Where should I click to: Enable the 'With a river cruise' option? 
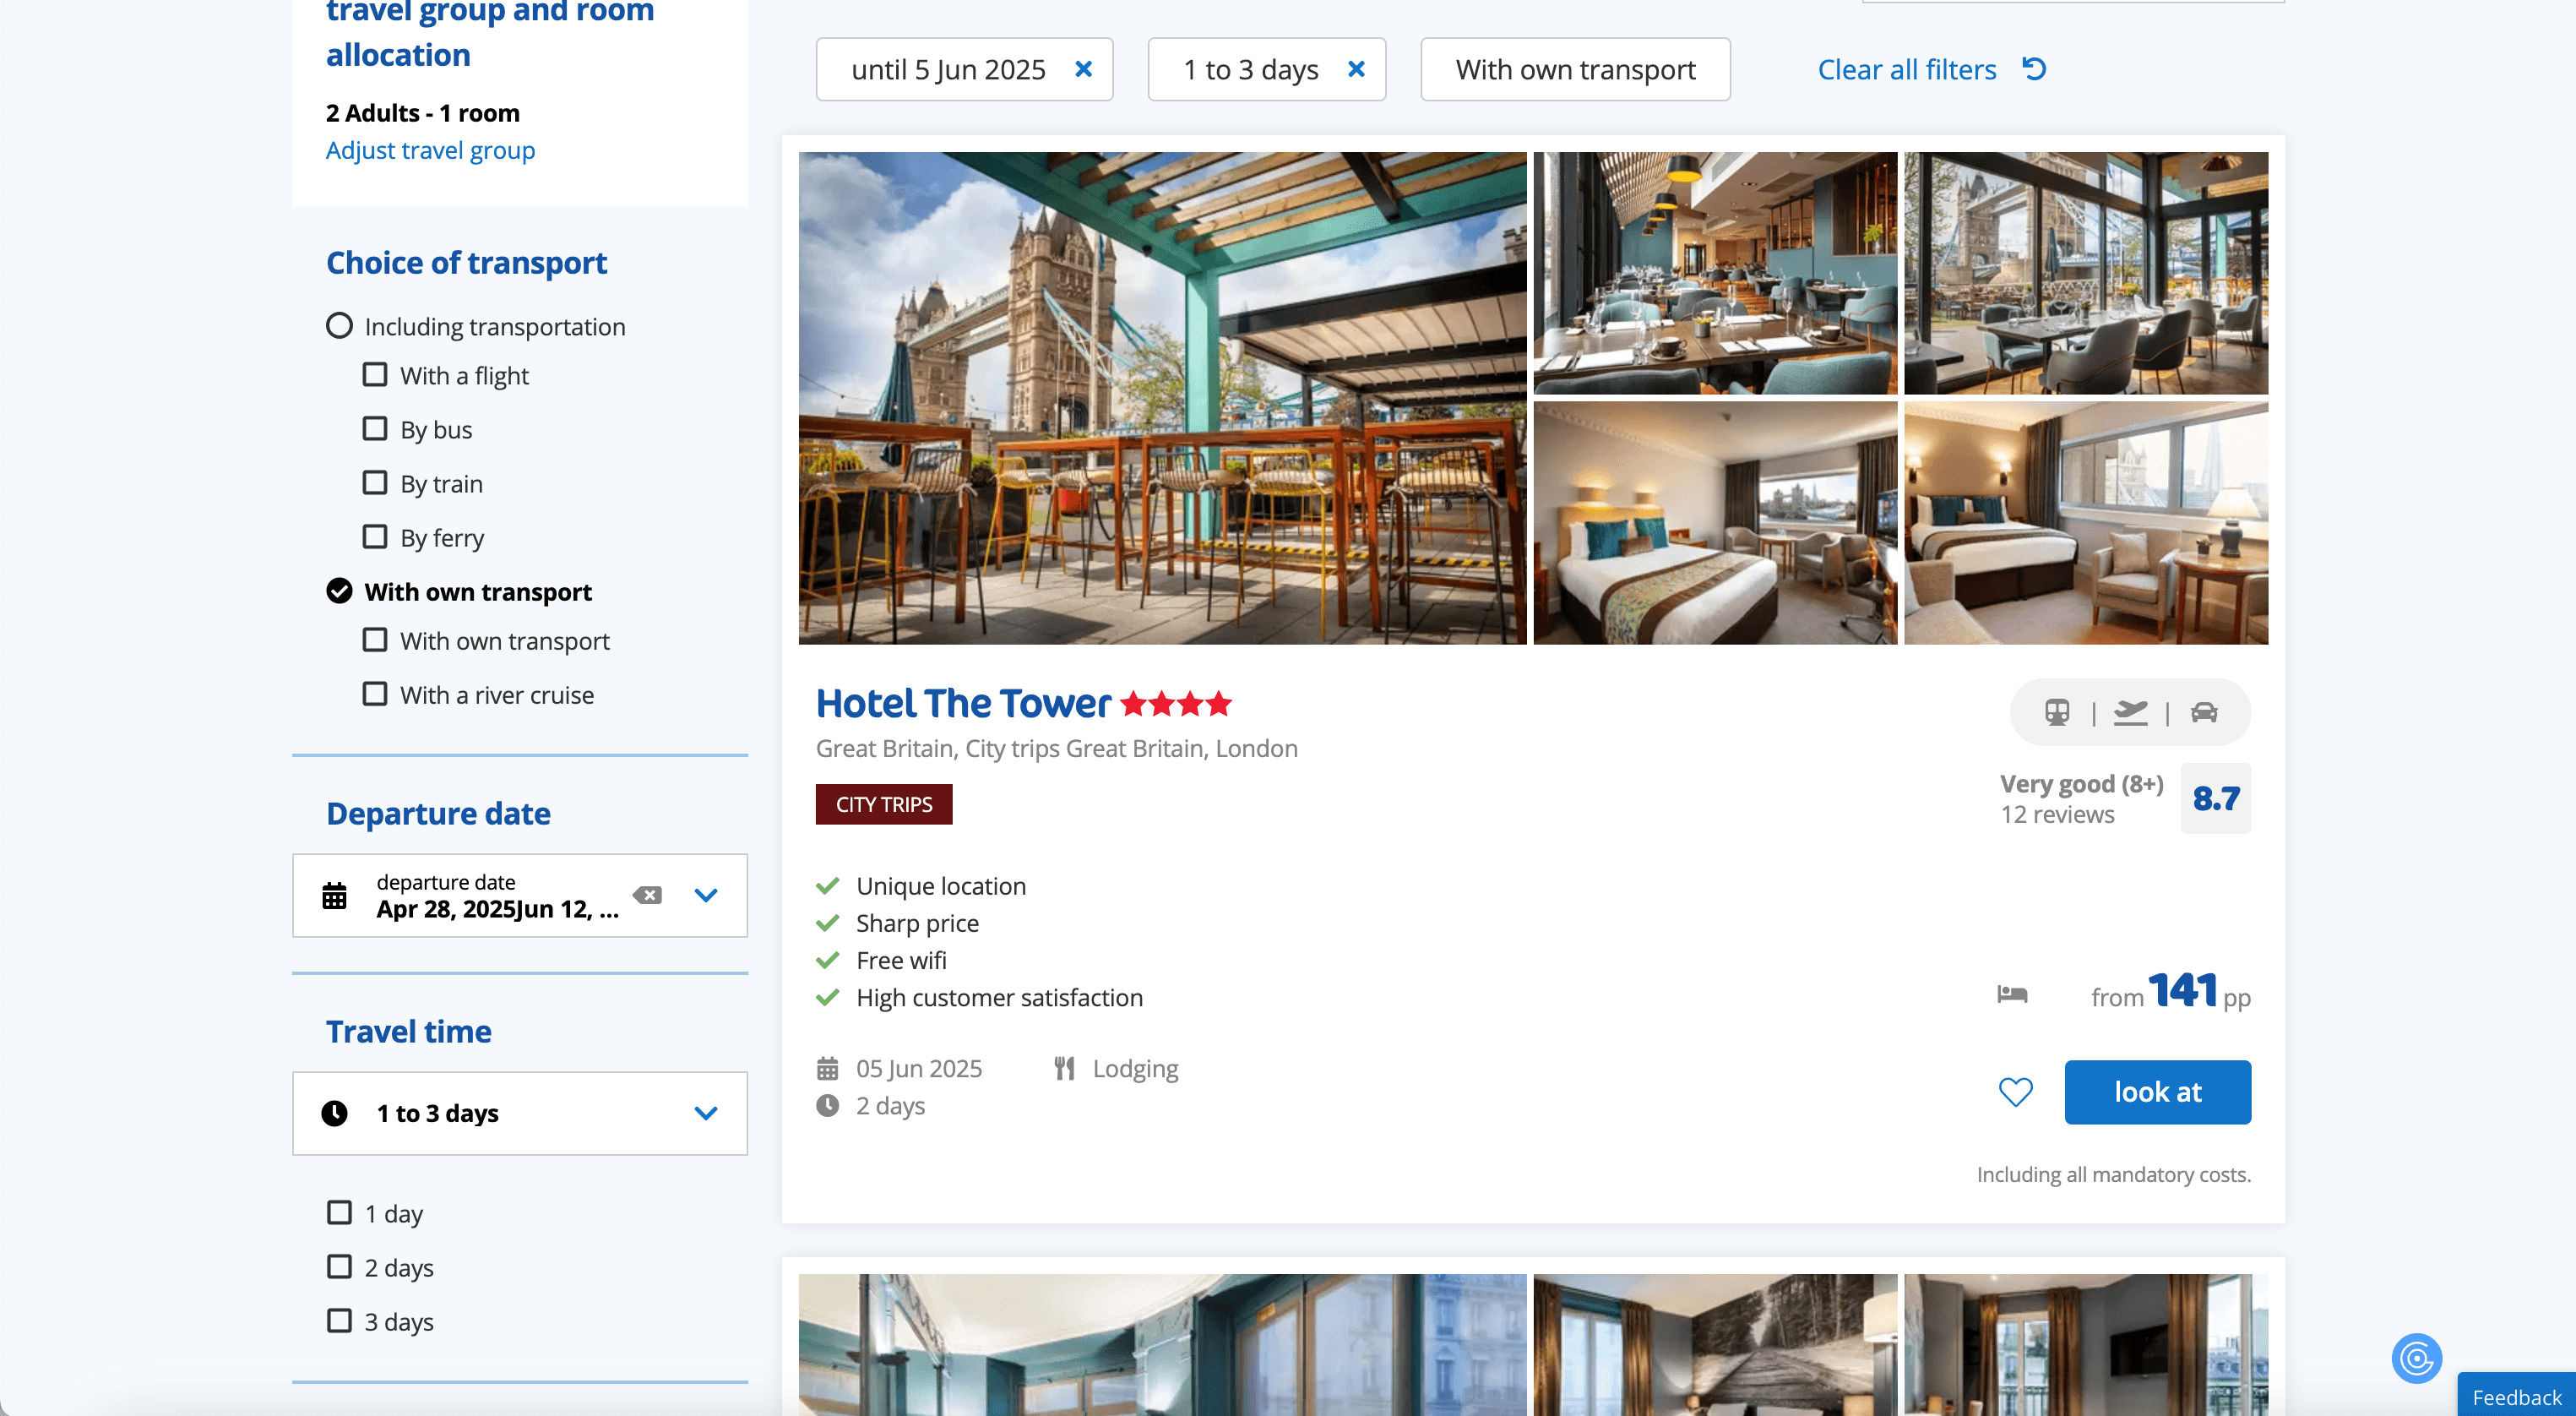click(375, 694)
